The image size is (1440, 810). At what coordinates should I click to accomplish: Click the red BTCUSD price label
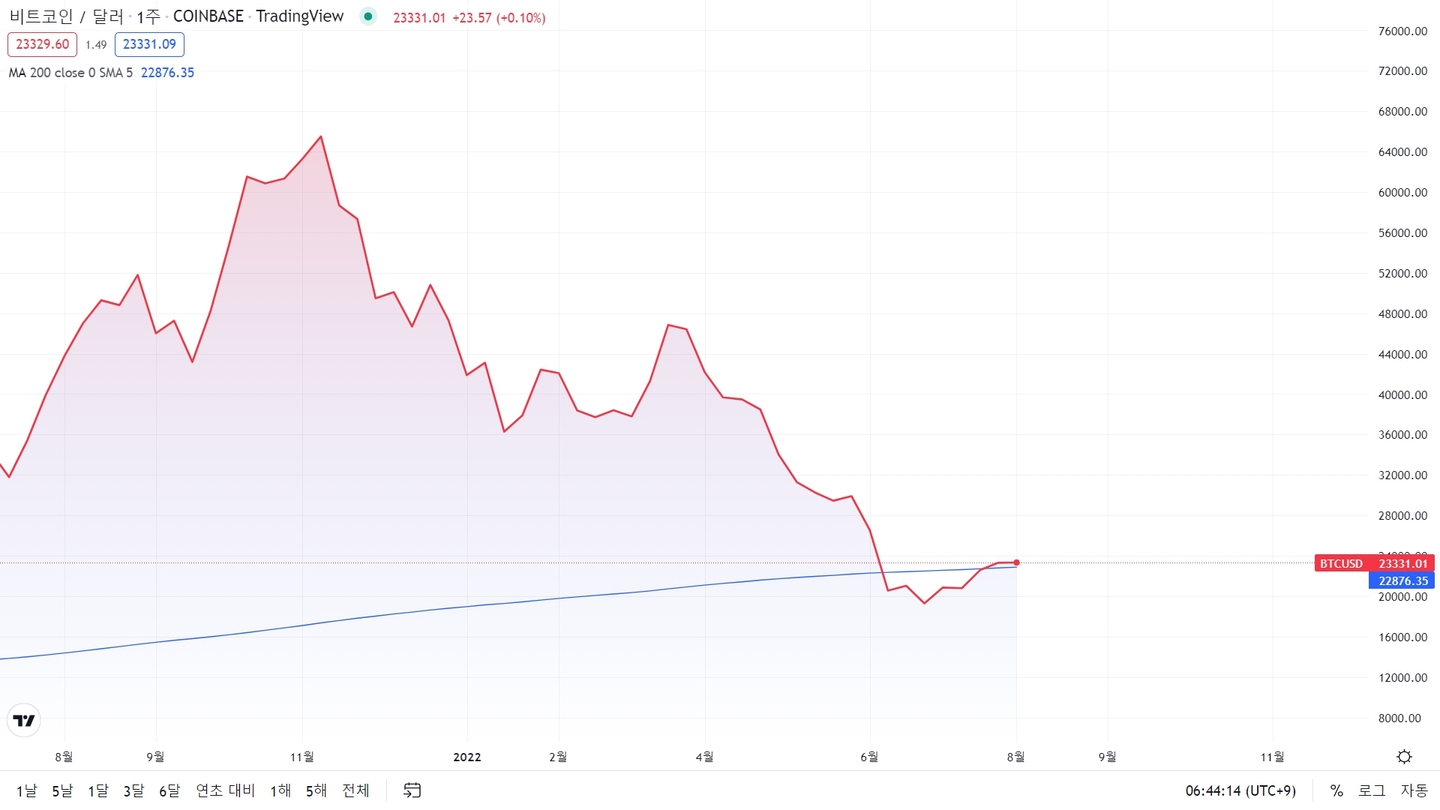pos(1374,564)
